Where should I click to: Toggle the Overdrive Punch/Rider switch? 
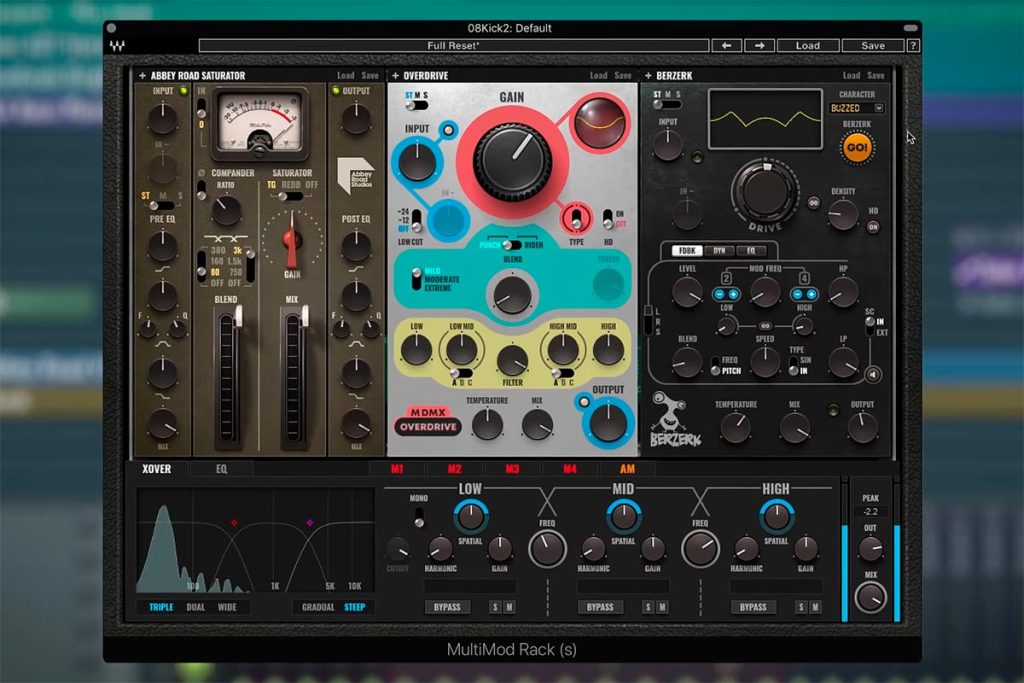coord(511,245)
